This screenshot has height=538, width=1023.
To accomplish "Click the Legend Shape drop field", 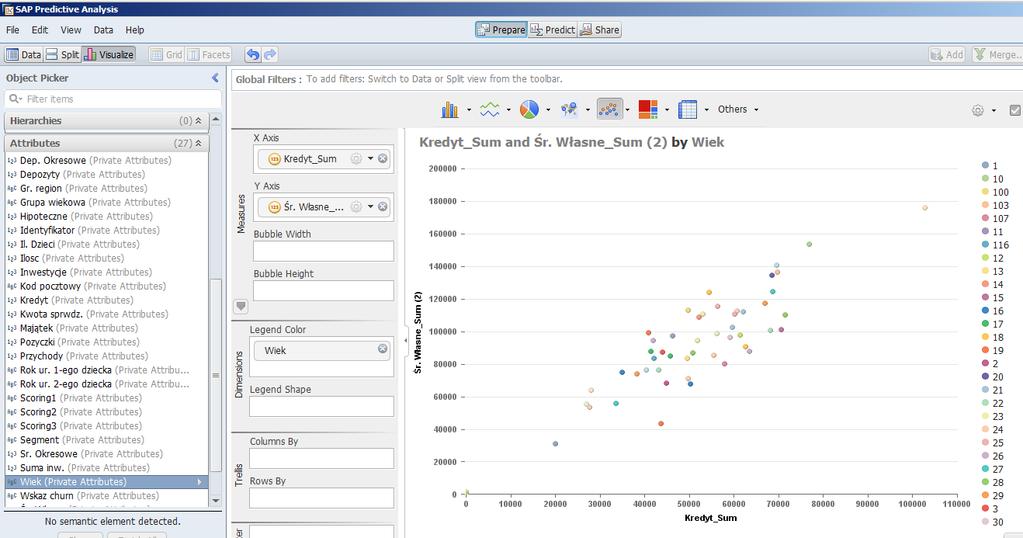I will [322, 406].
